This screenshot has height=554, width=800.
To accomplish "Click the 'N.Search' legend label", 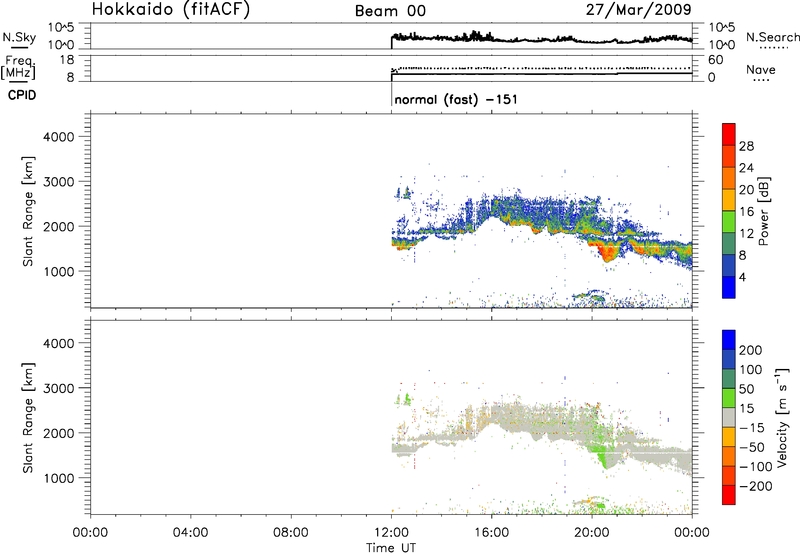I will (772, 37).
